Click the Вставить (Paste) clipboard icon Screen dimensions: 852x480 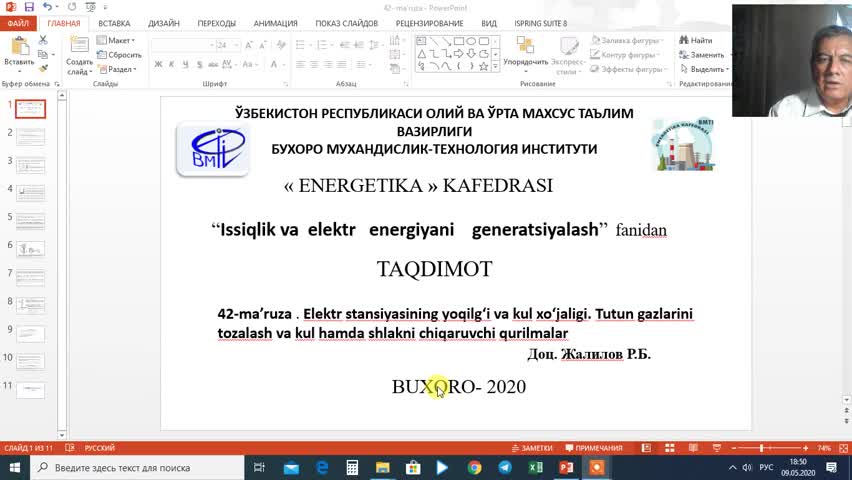point(19,47)
